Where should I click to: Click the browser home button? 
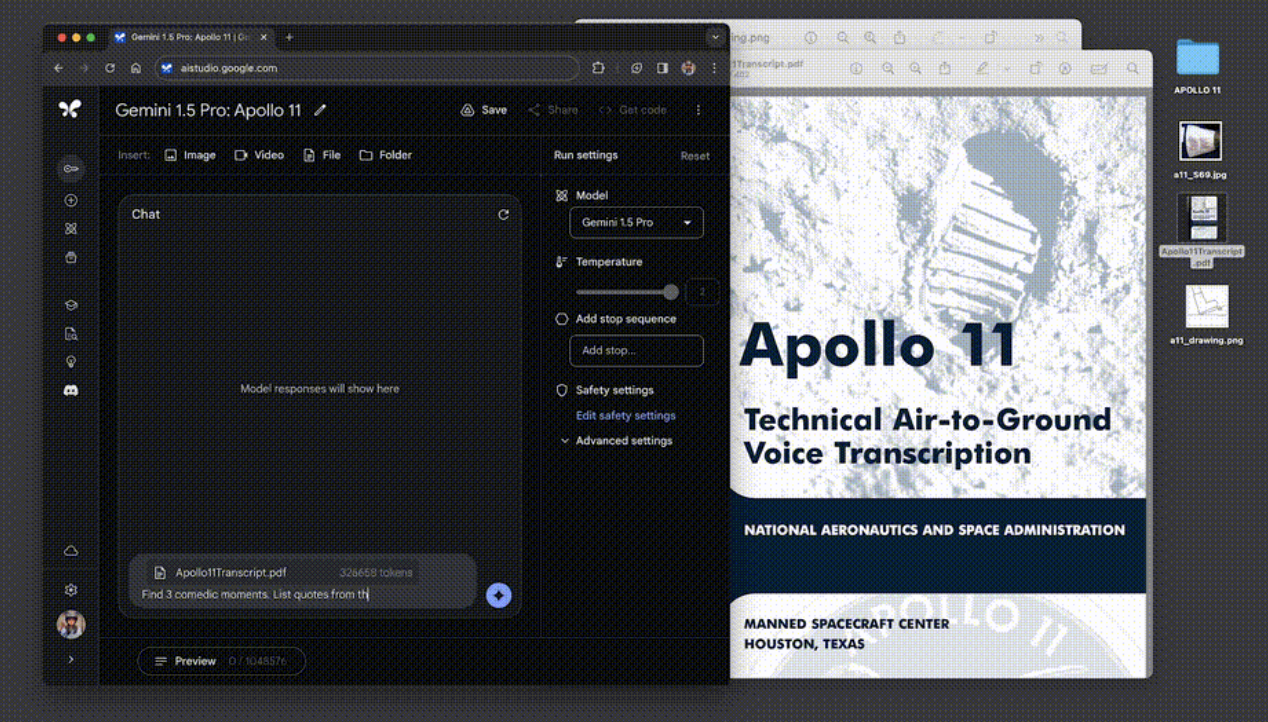pos(136,68)
